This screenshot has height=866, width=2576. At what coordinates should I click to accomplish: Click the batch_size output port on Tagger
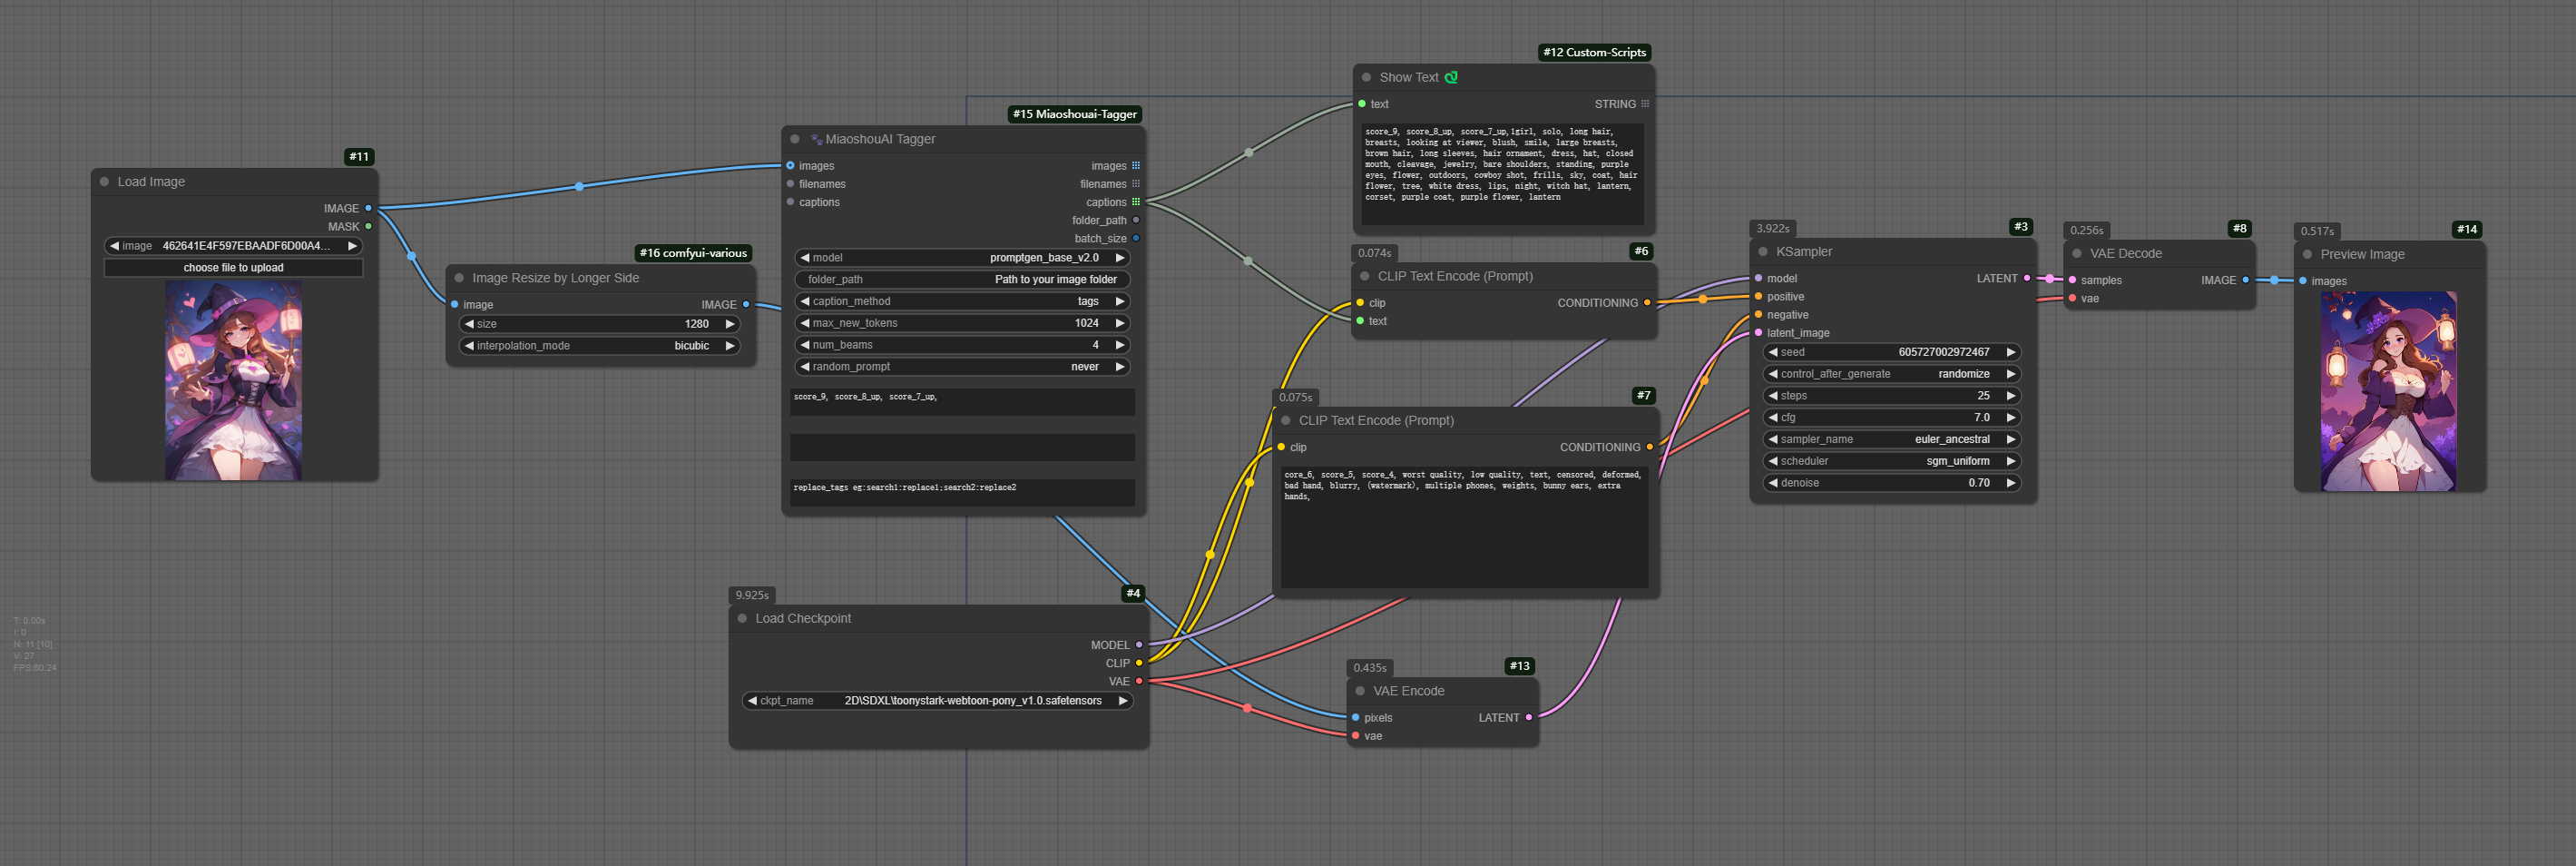tap(1136, 238)
